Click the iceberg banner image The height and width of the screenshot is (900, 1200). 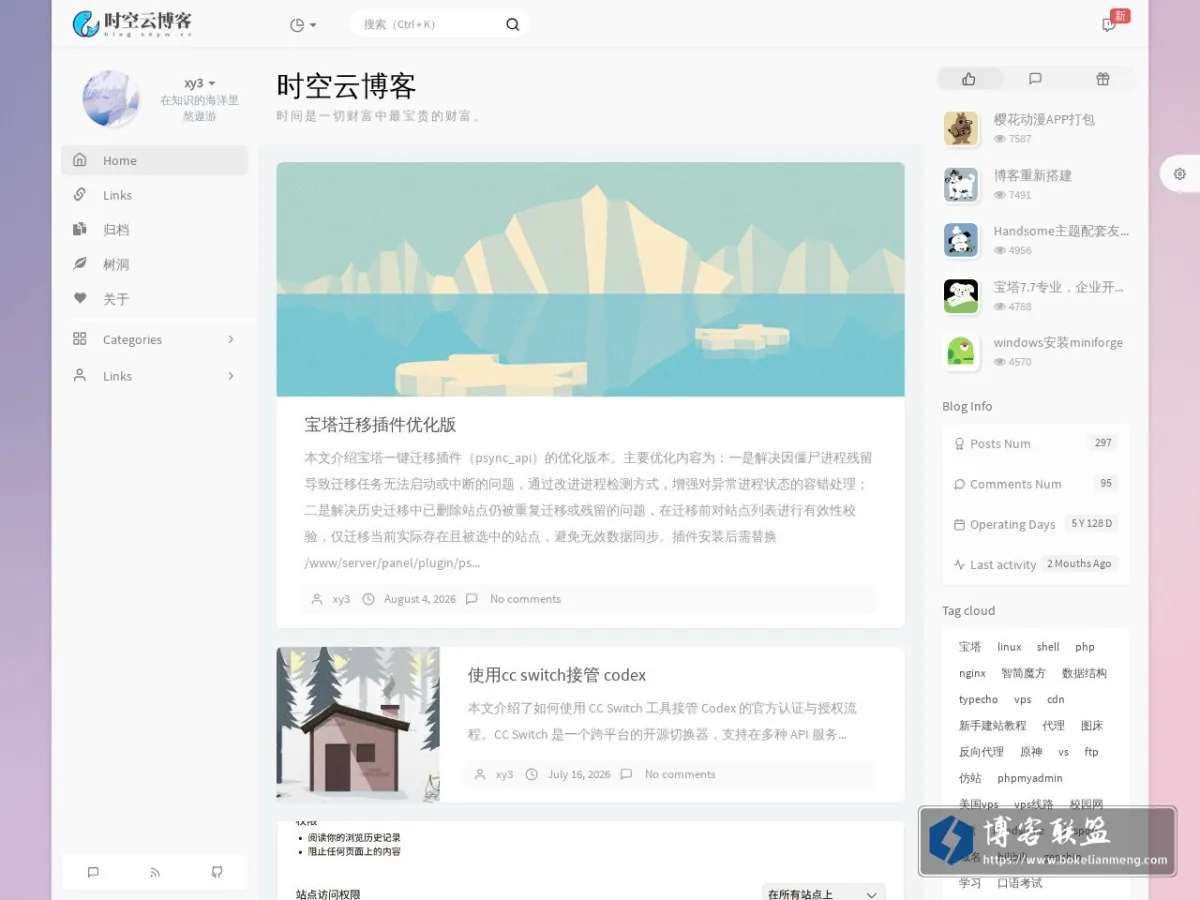590,280
